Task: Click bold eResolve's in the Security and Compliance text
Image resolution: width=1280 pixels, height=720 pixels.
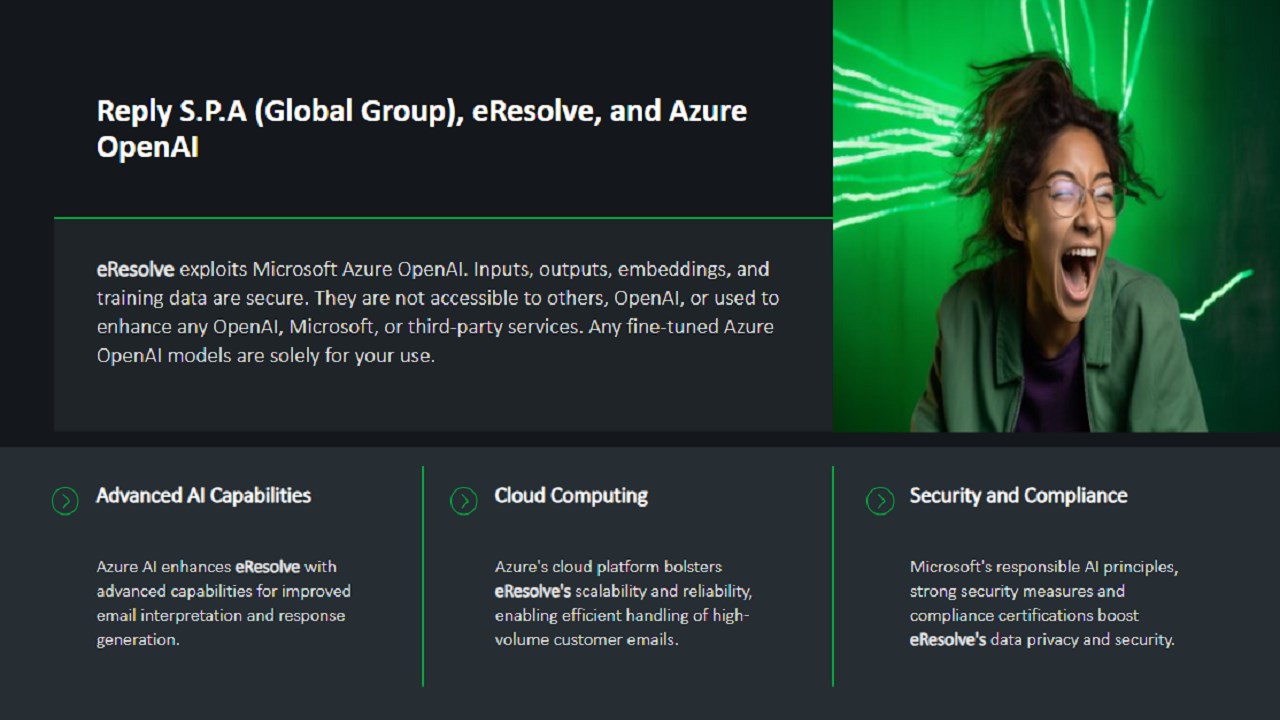Action: pos(947,639)
